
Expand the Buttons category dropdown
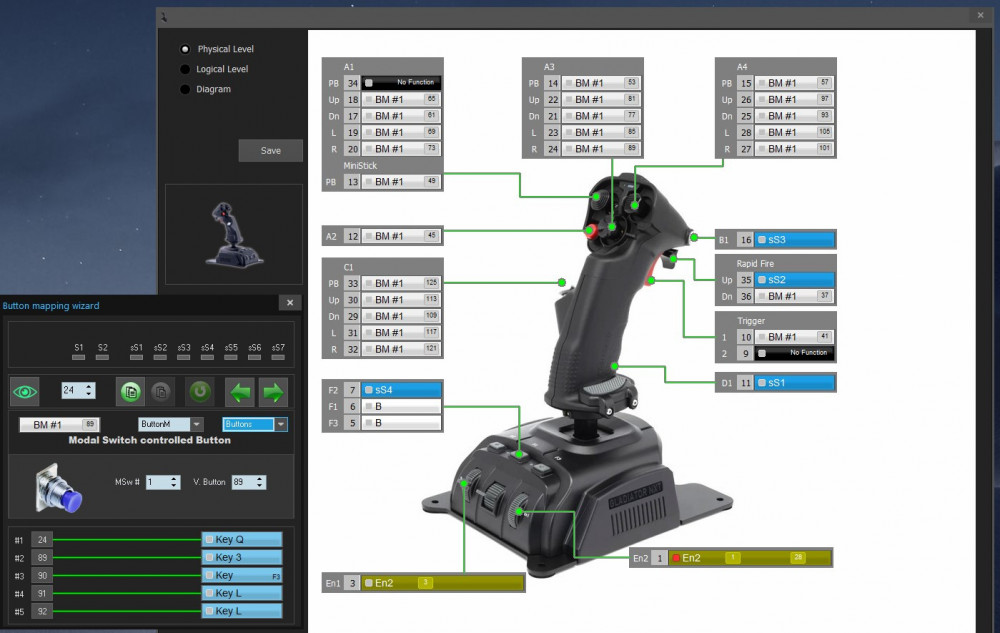pos(281,424)
